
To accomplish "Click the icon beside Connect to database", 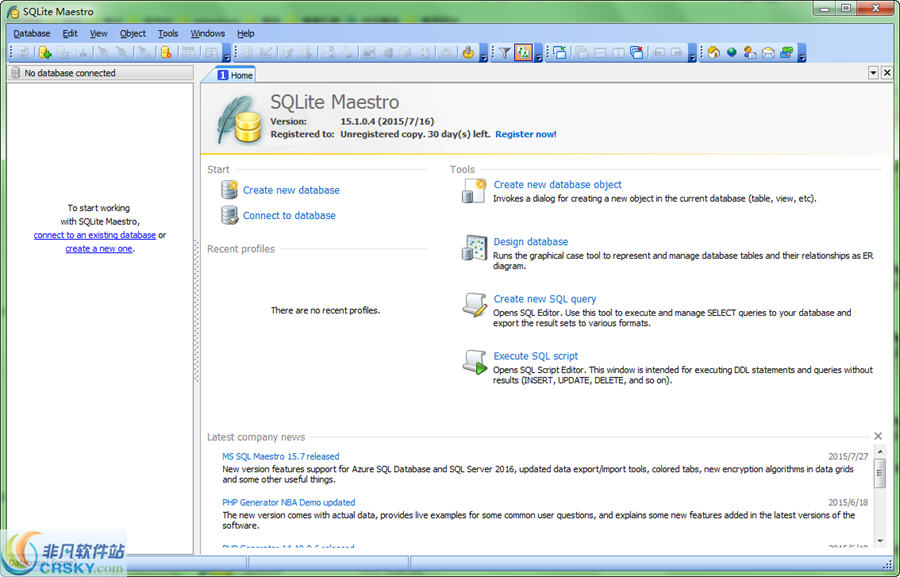I will click(x=230, y=215).
